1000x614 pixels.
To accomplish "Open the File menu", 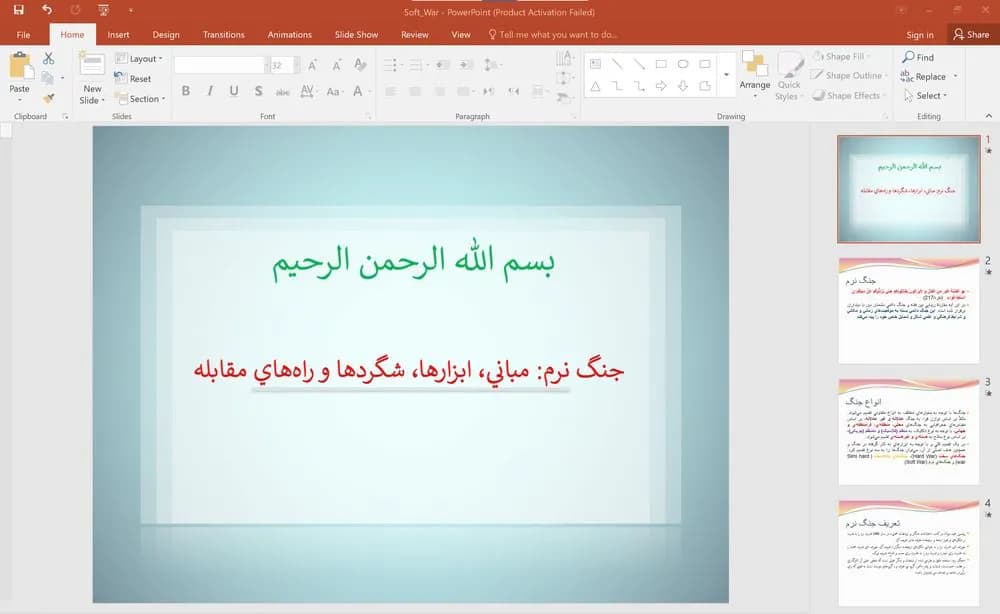I will coord(24,34).
